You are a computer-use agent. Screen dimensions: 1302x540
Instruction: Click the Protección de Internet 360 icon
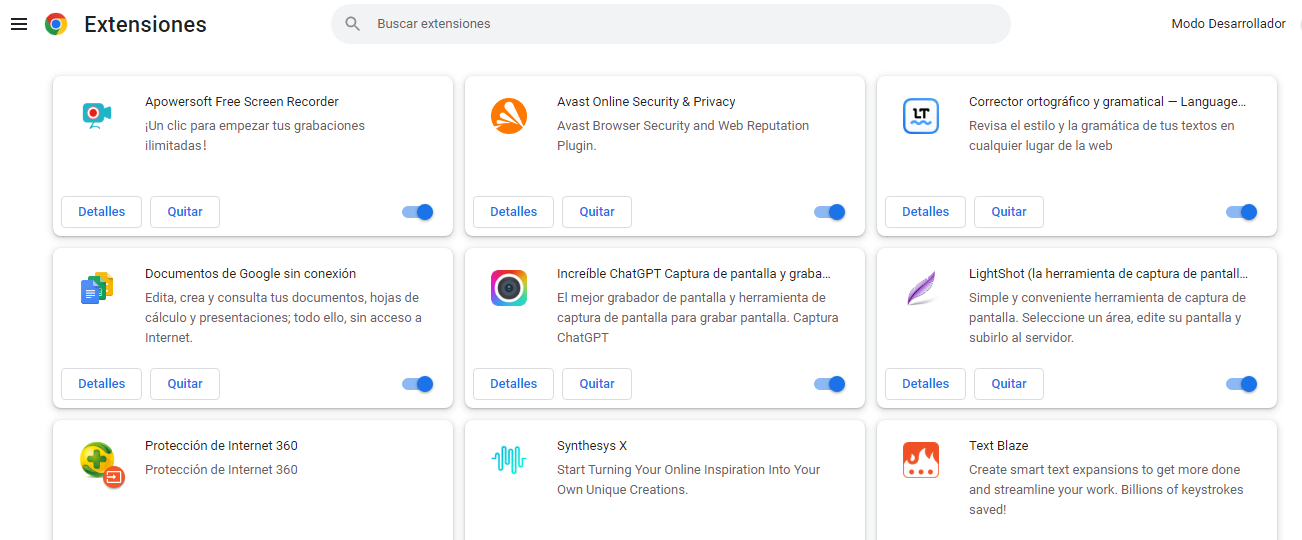[100, 462]
